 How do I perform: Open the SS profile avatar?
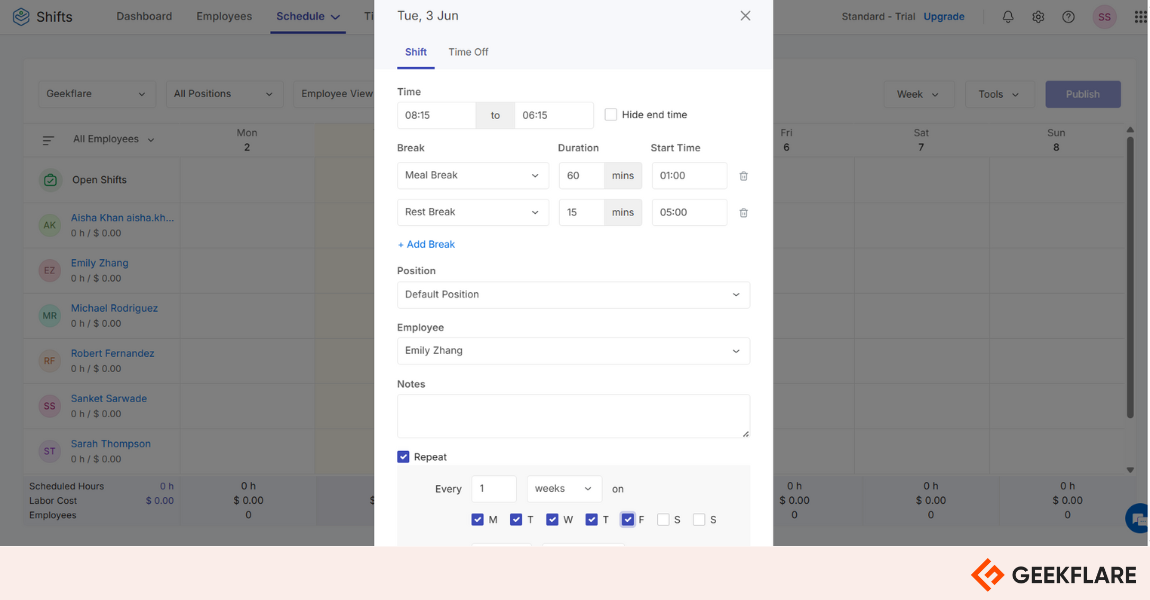click(x=1104, y=16)
